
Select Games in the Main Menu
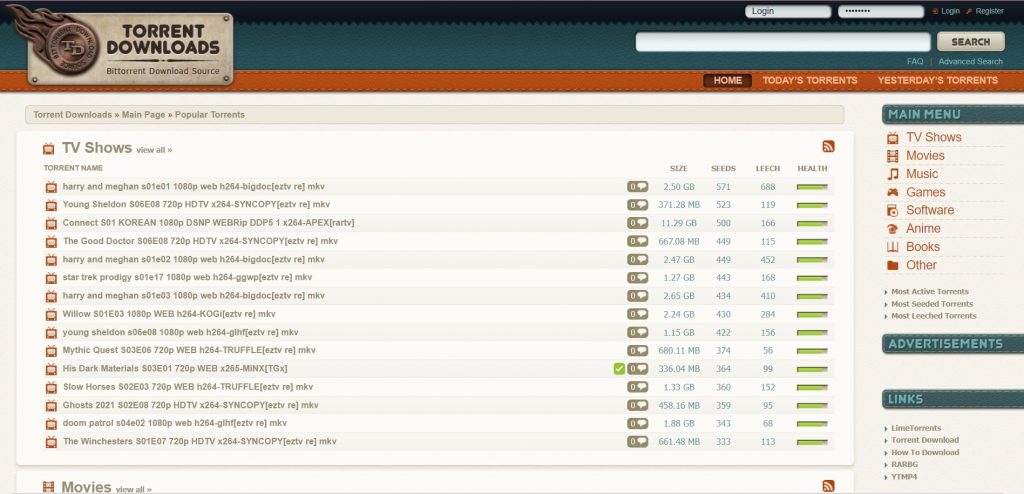(925, 192)
